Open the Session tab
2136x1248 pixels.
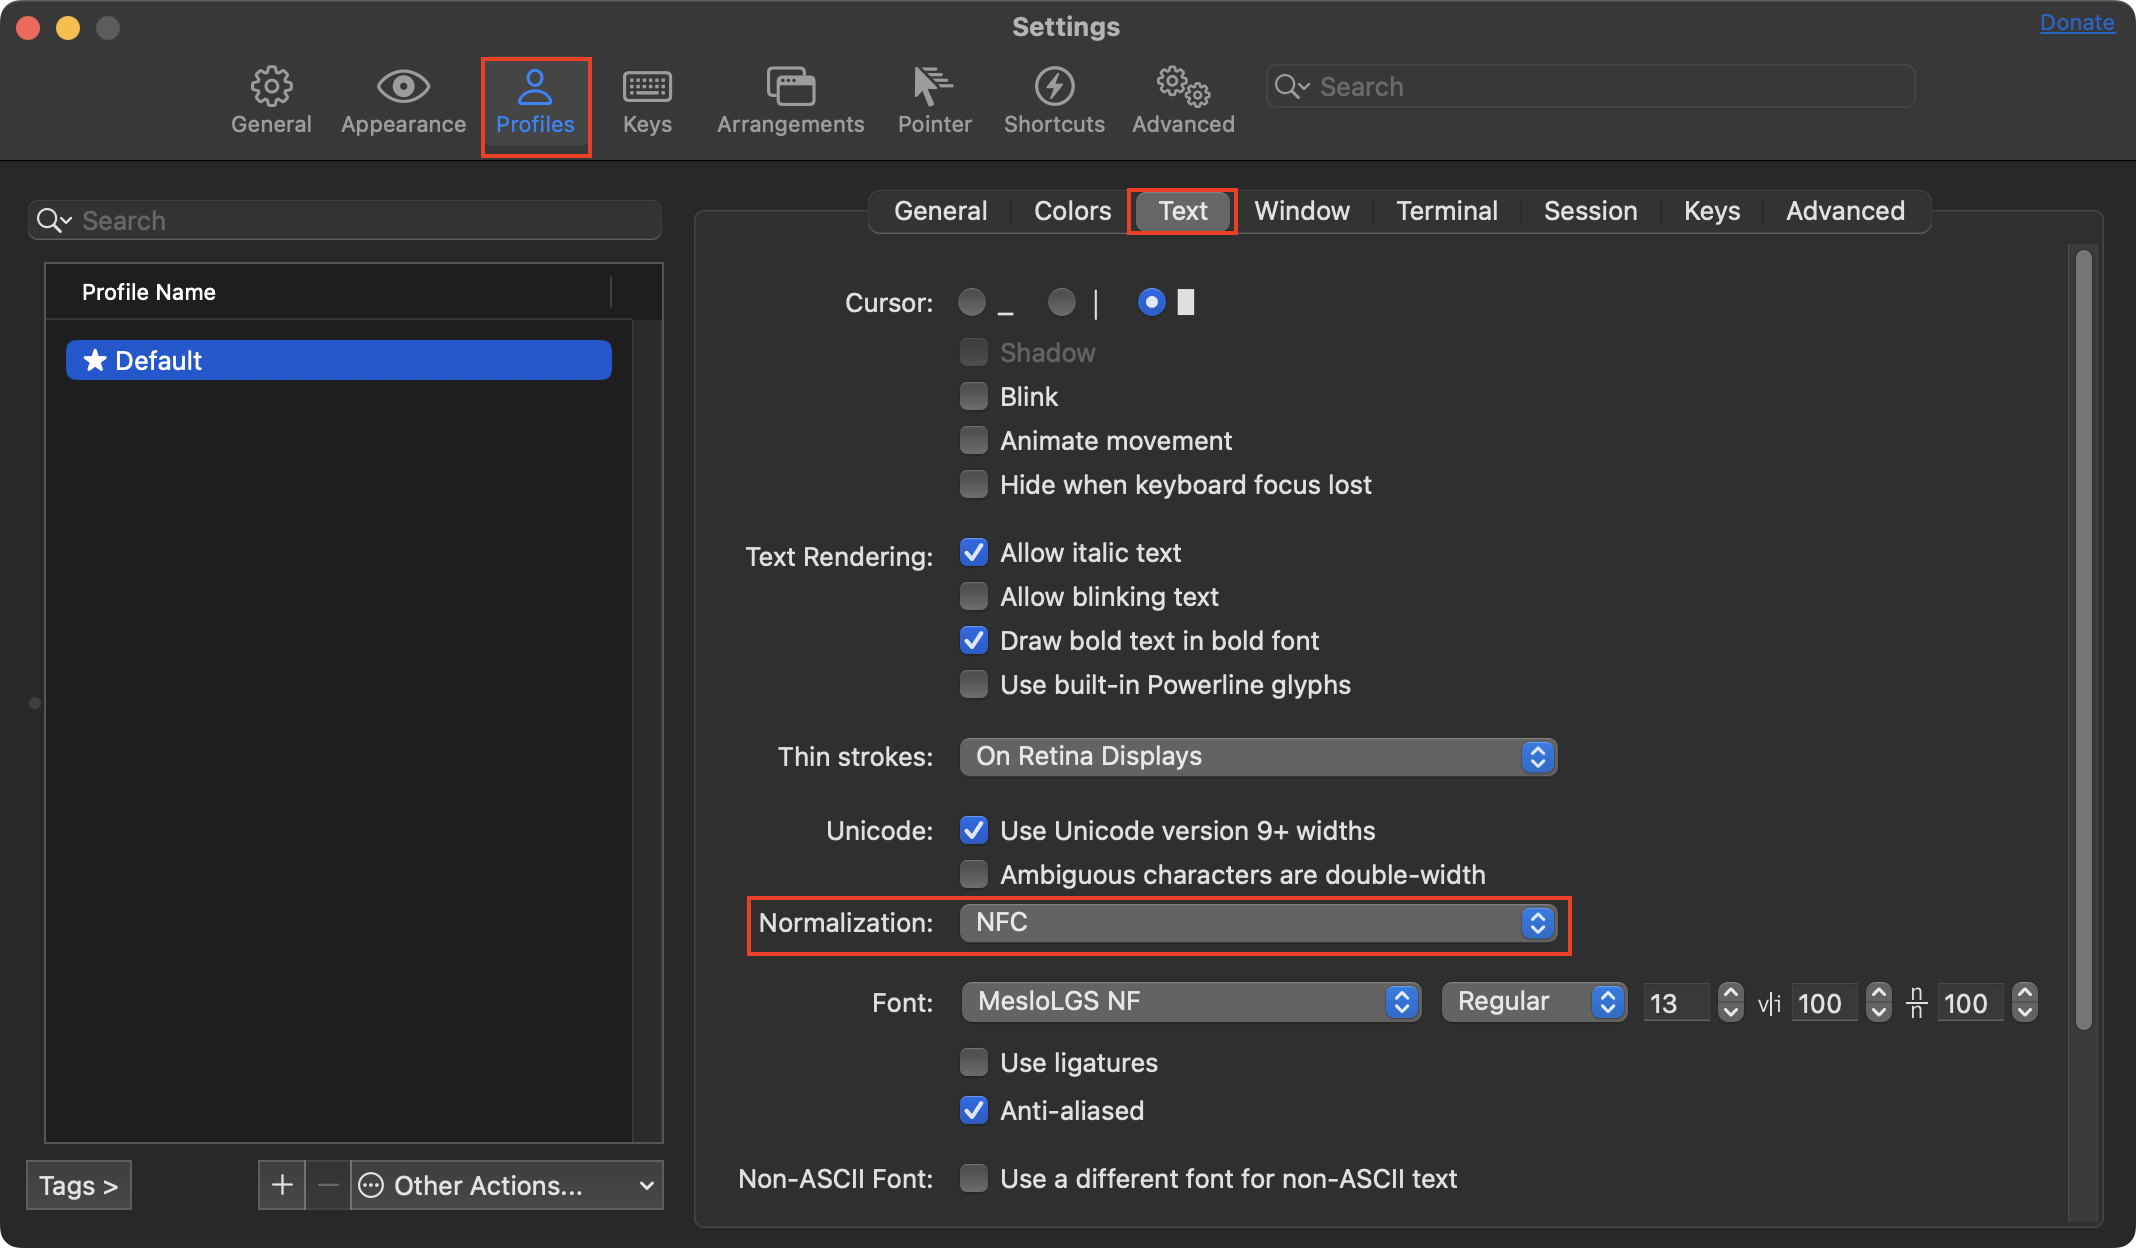tap(1589, 211)
